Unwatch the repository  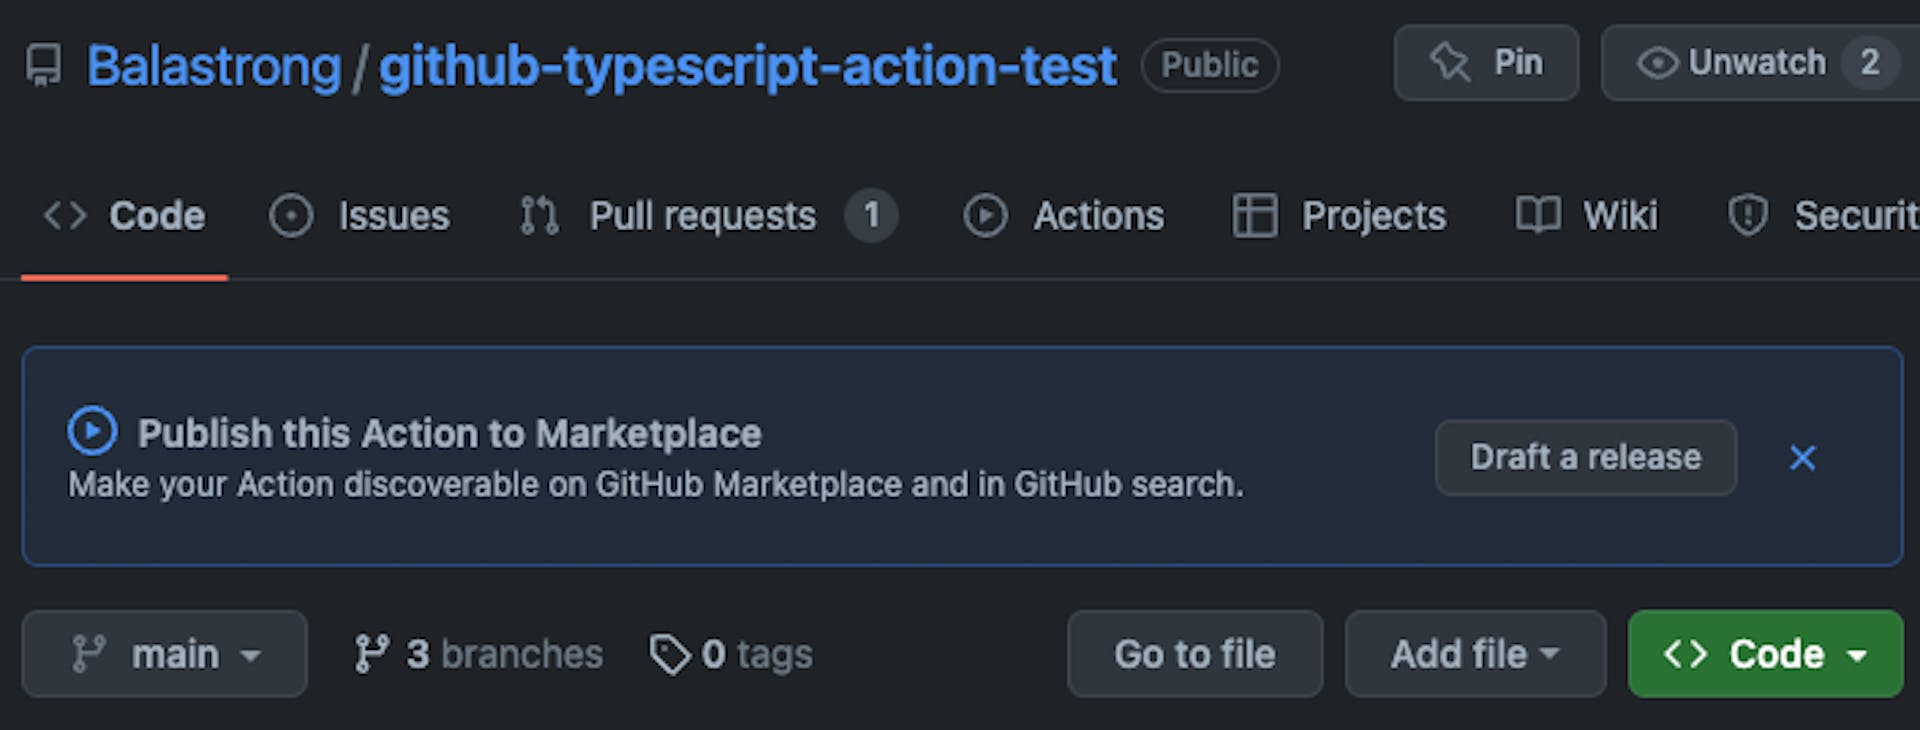(x=1760, y=63)
